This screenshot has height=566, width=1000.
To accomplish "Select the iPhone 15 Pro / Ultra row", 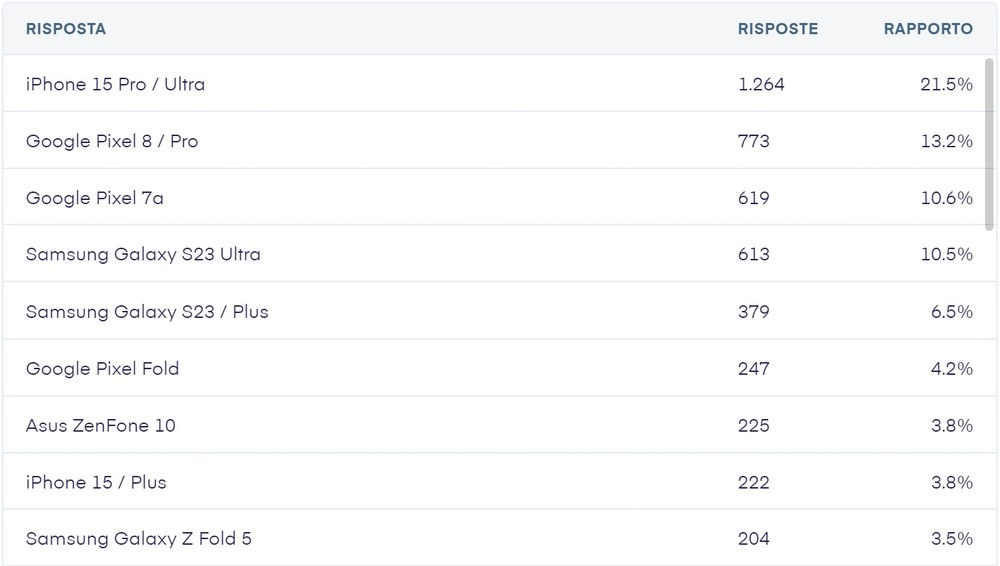I will (115, 85).
